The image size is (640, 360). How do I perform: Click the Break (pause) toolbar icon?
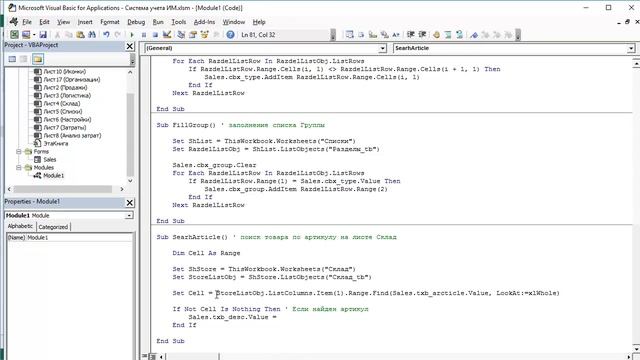pyautogui.click(x=144, y=35)
